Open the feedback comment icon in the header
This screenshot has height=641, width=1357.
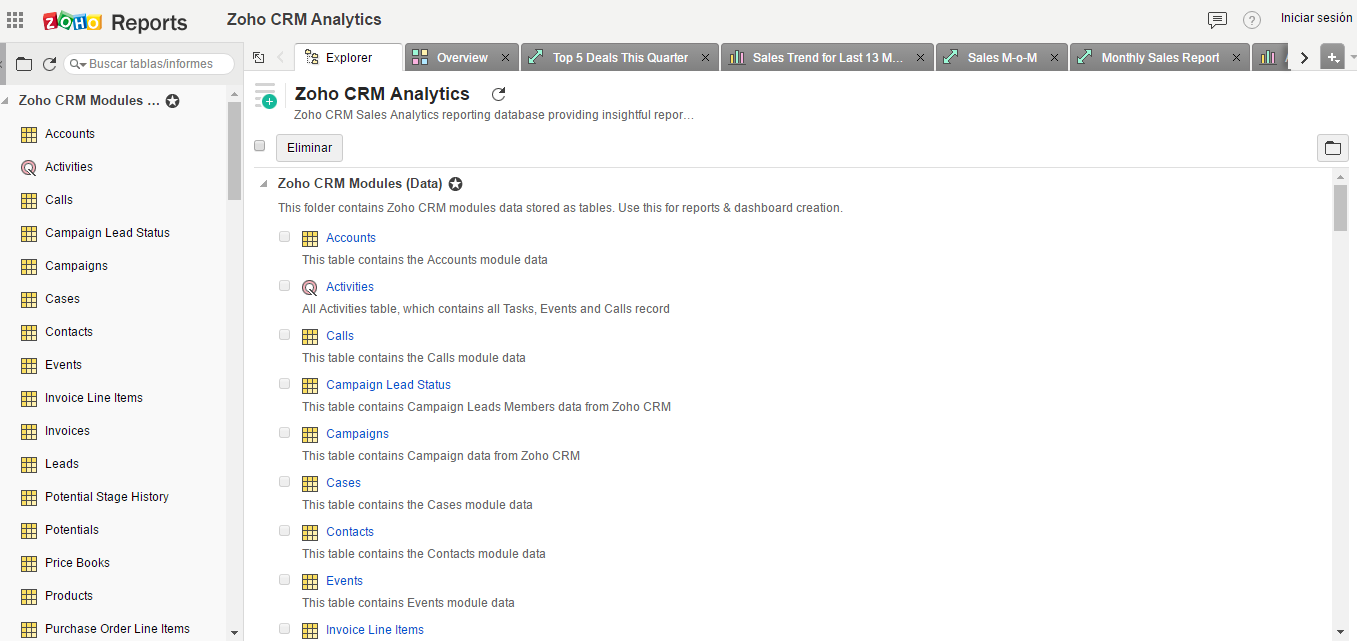pyautogui.click(x=1217, y=19)
